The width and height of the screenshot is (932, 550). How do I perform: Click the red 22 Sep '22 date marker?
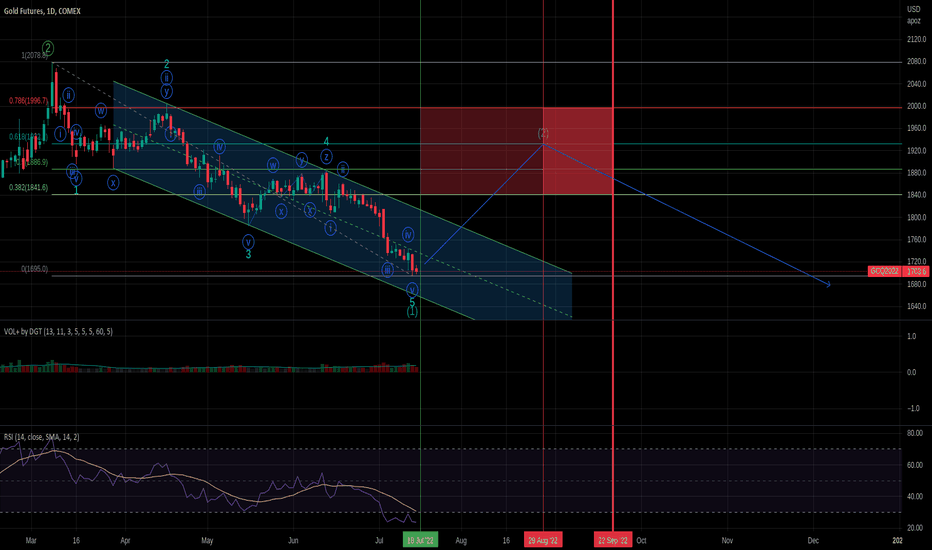tap(613, 540)
